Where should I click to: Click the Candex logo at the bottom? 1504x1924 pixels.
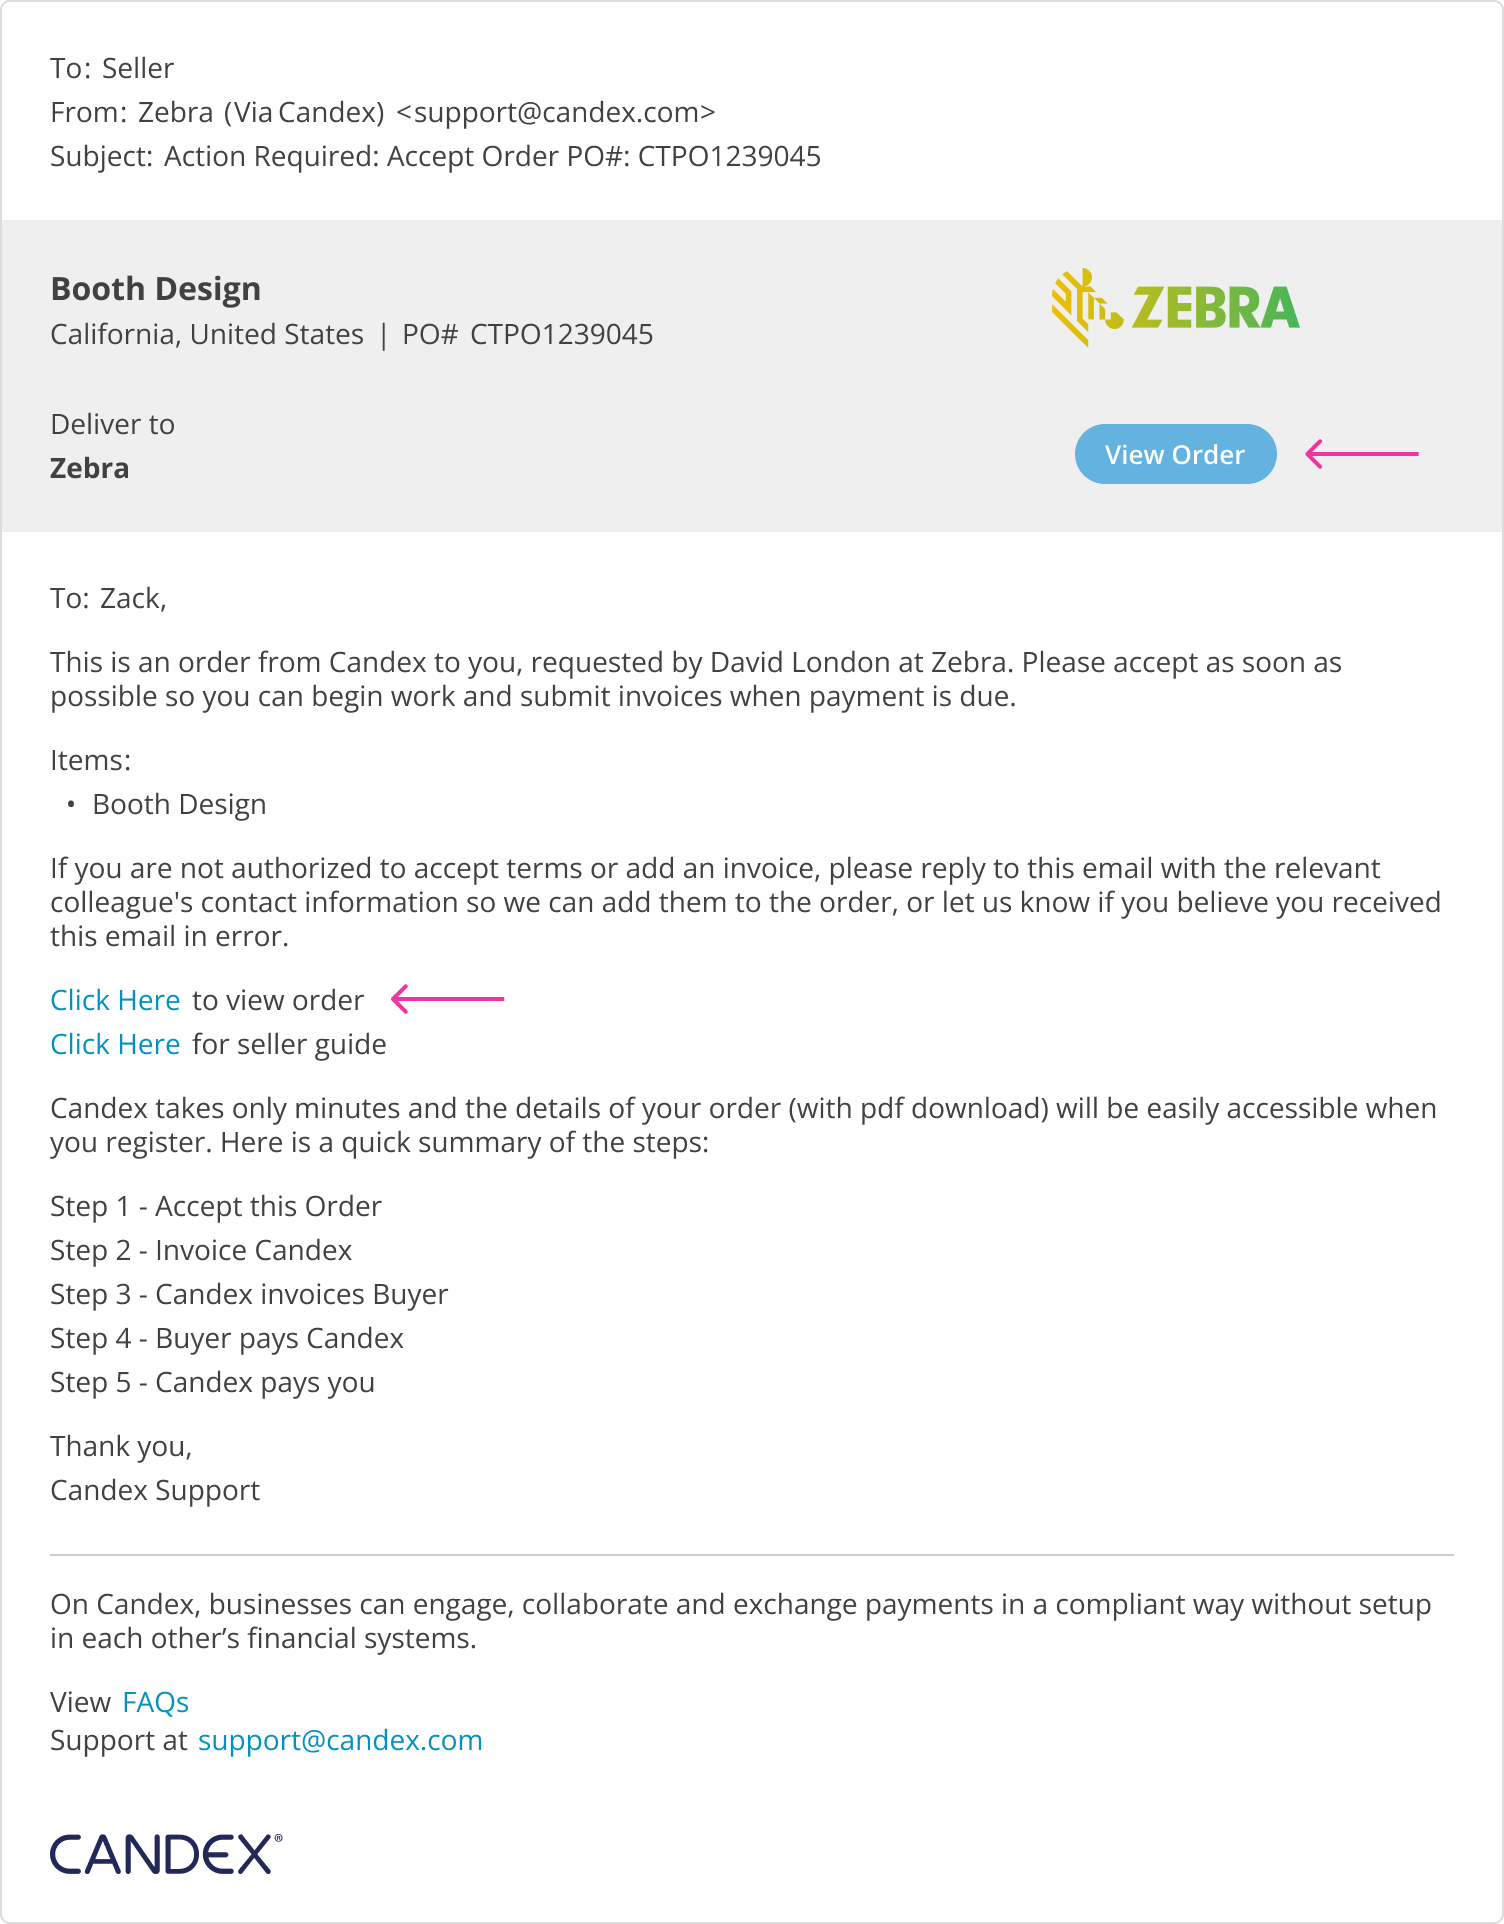point(166,1855)
